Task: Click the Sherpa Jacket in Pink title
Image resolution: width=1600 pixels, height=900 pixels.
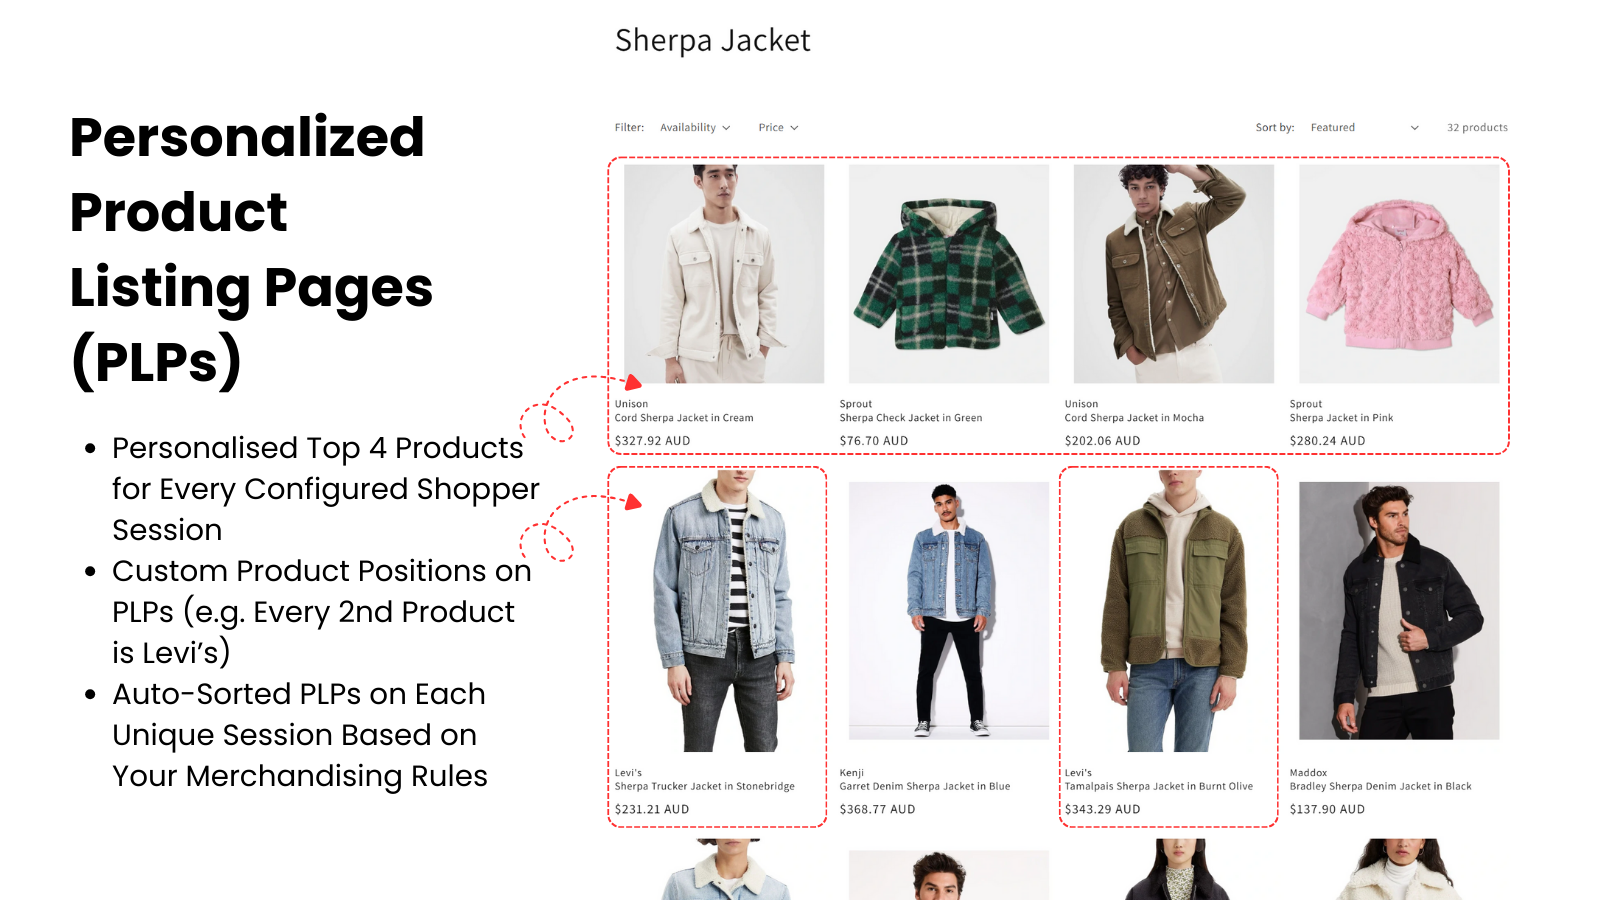Action: click(x=1341, y=418)
